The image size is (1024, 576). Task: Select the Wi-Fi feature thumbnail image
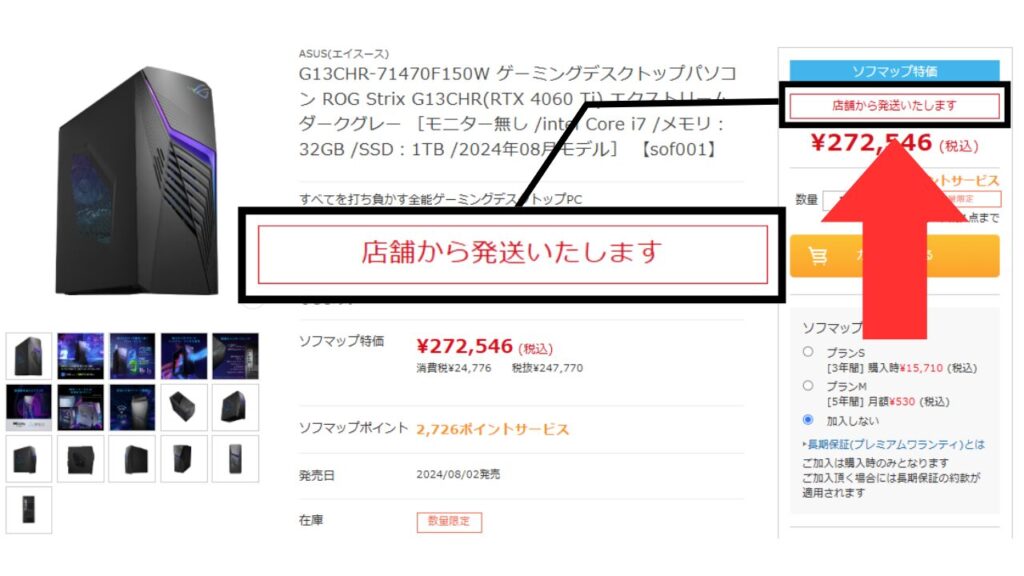(x=132, y=408)
